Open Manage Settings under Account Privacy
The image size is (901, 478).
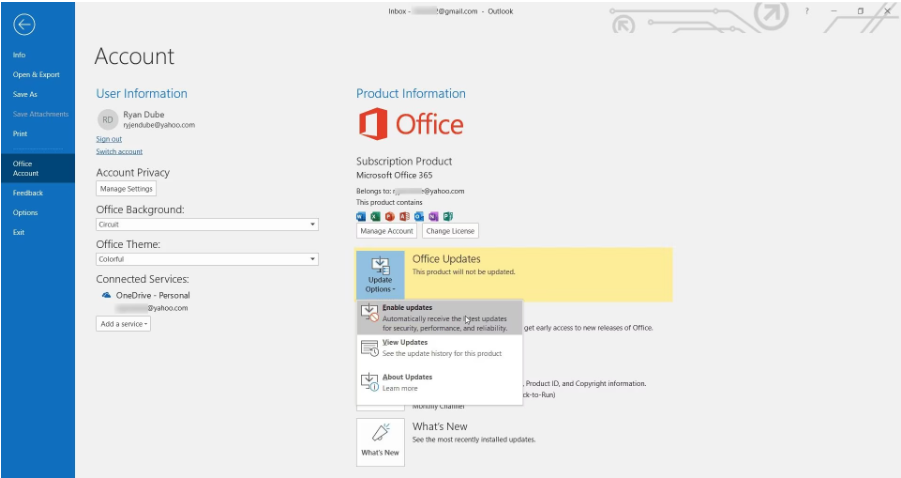pyautogui.click(x=126, y=188)
